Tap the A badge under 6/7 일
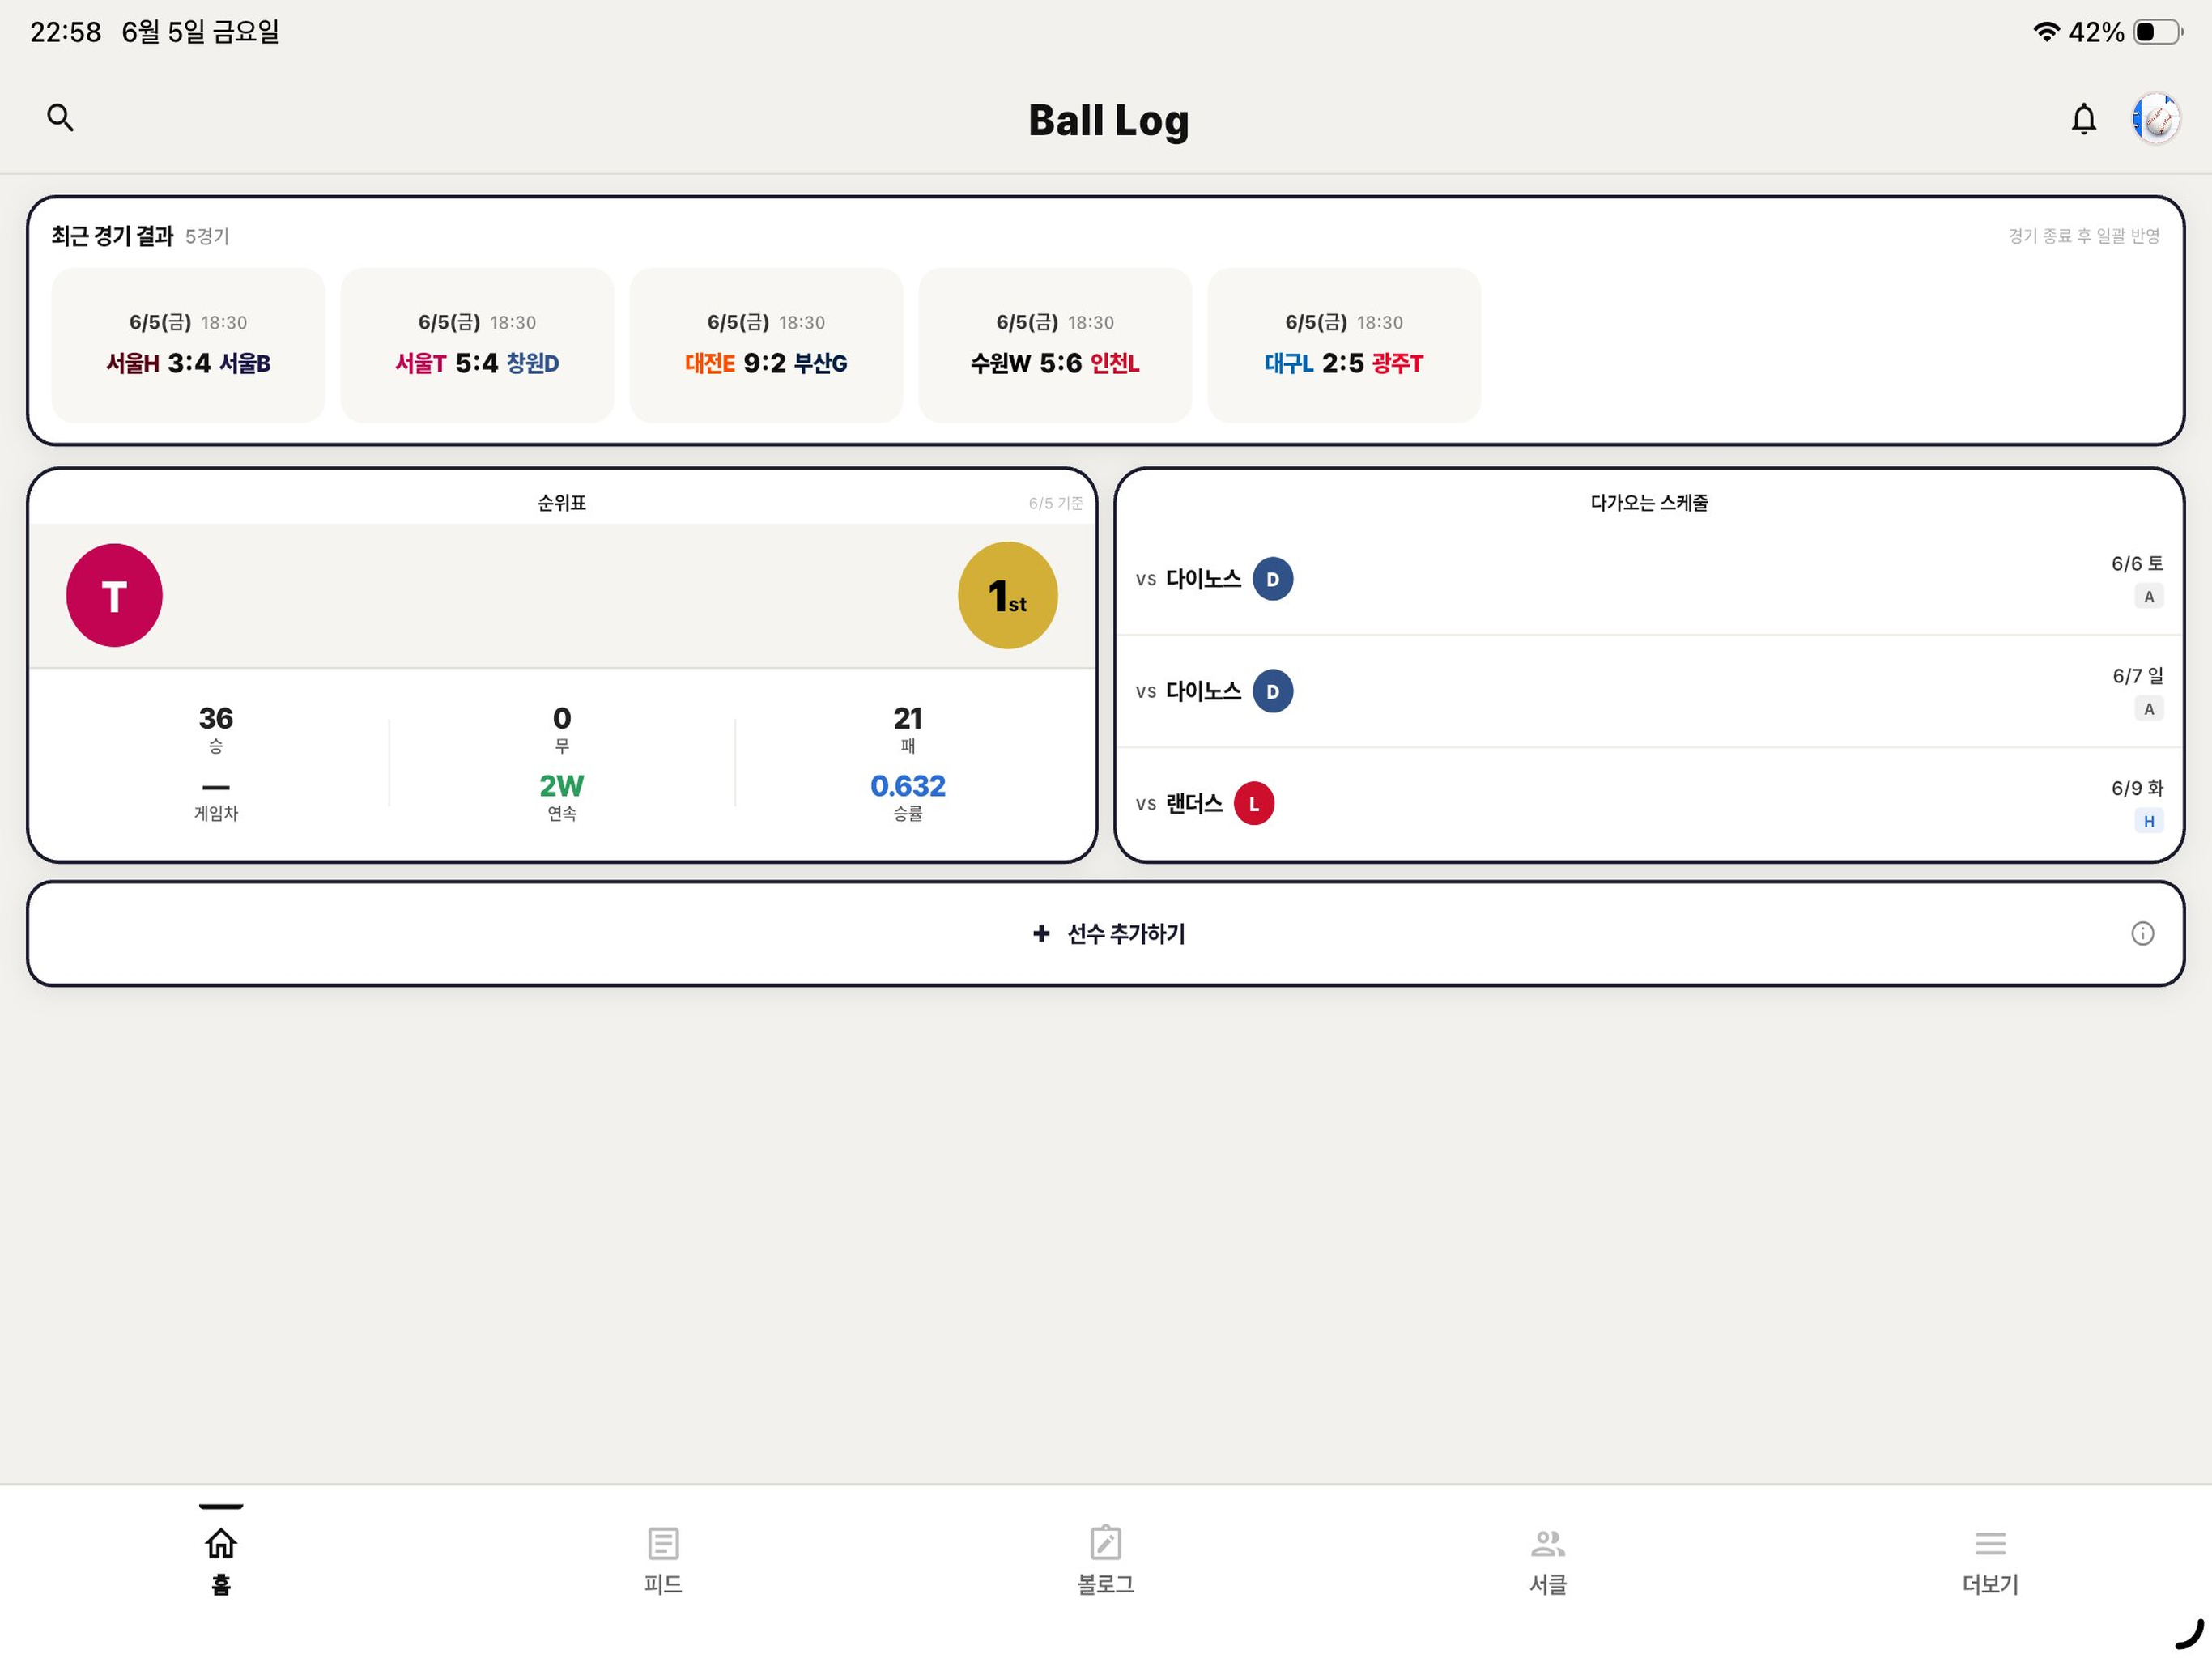This screenshot has width=2212, height=1658. click(2148, 709)
